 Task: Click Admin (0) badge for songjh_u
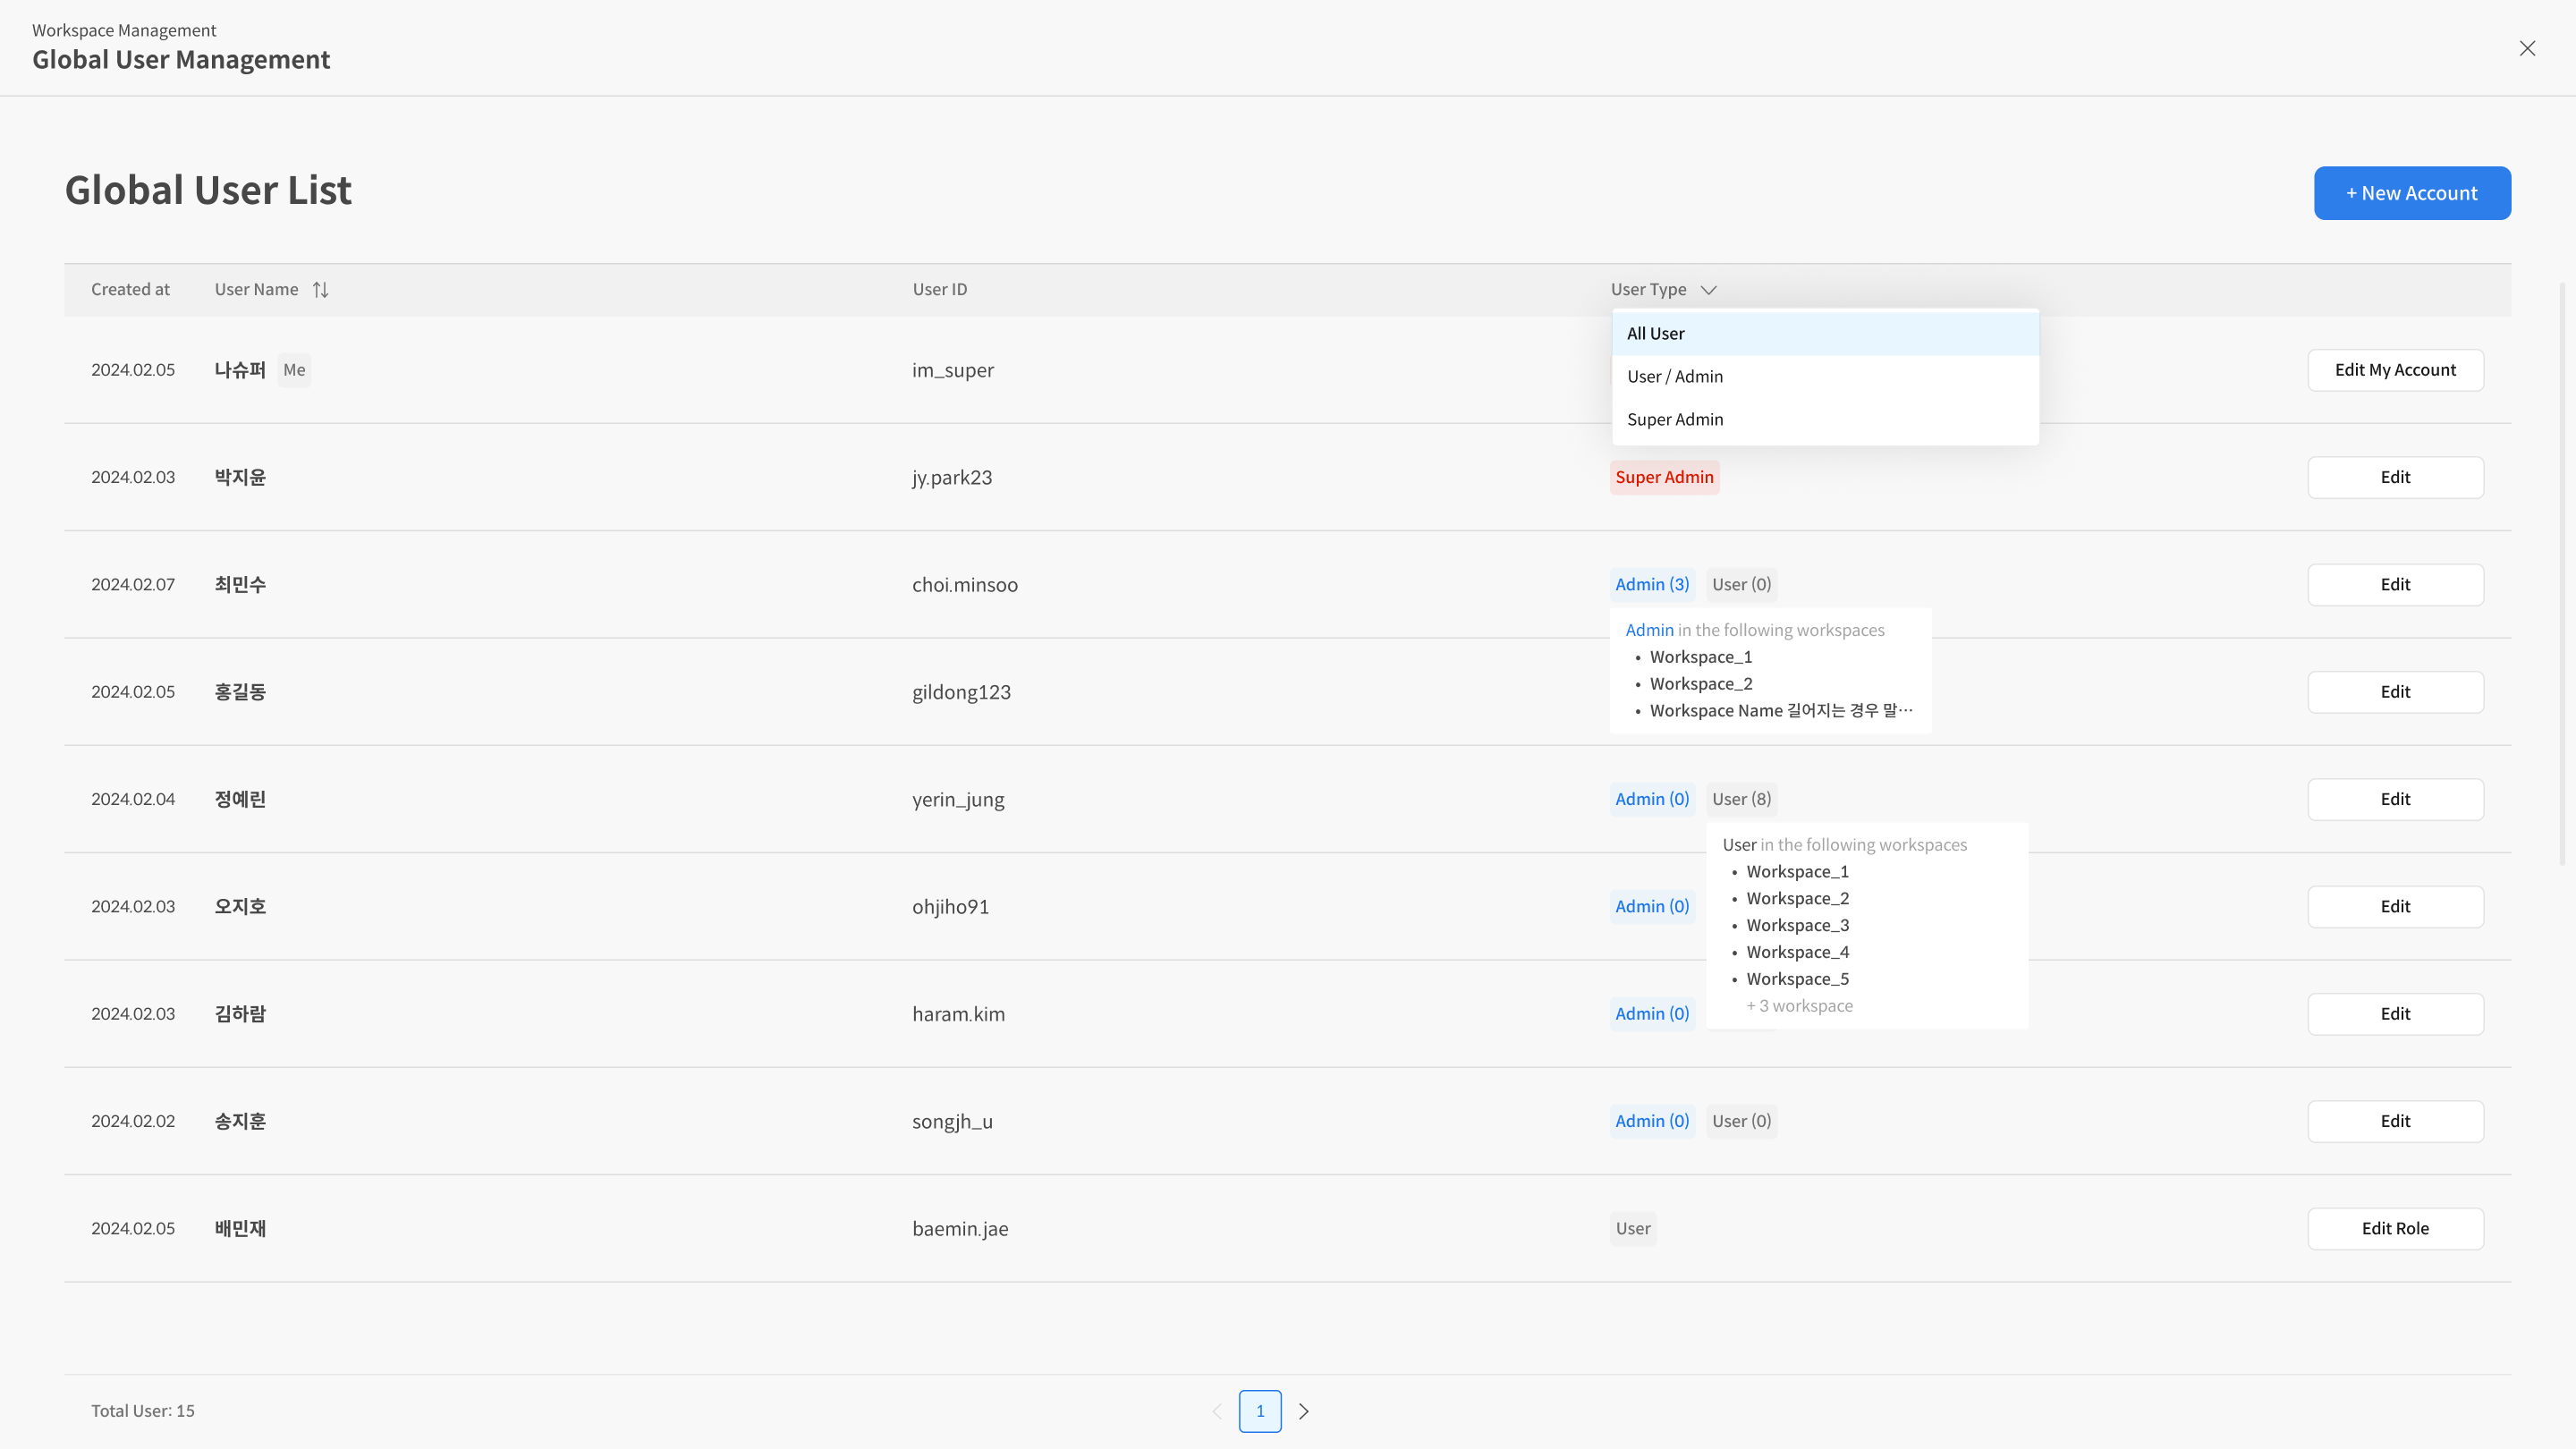click(x=1652, y=1121)
